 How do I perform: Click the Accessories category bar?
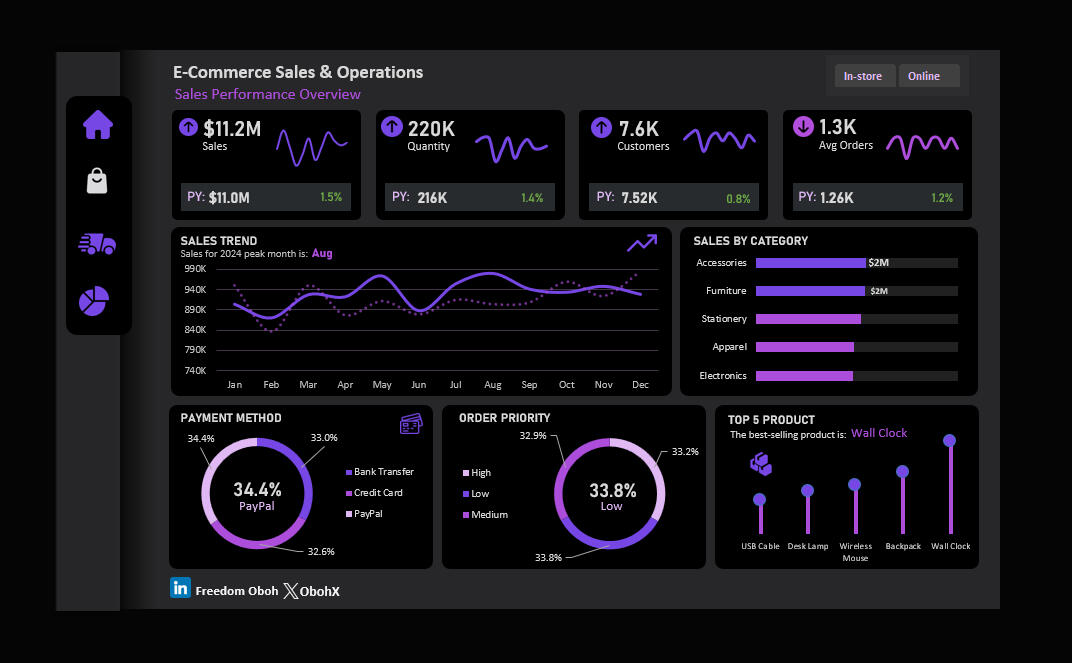(x=810, y=263)
